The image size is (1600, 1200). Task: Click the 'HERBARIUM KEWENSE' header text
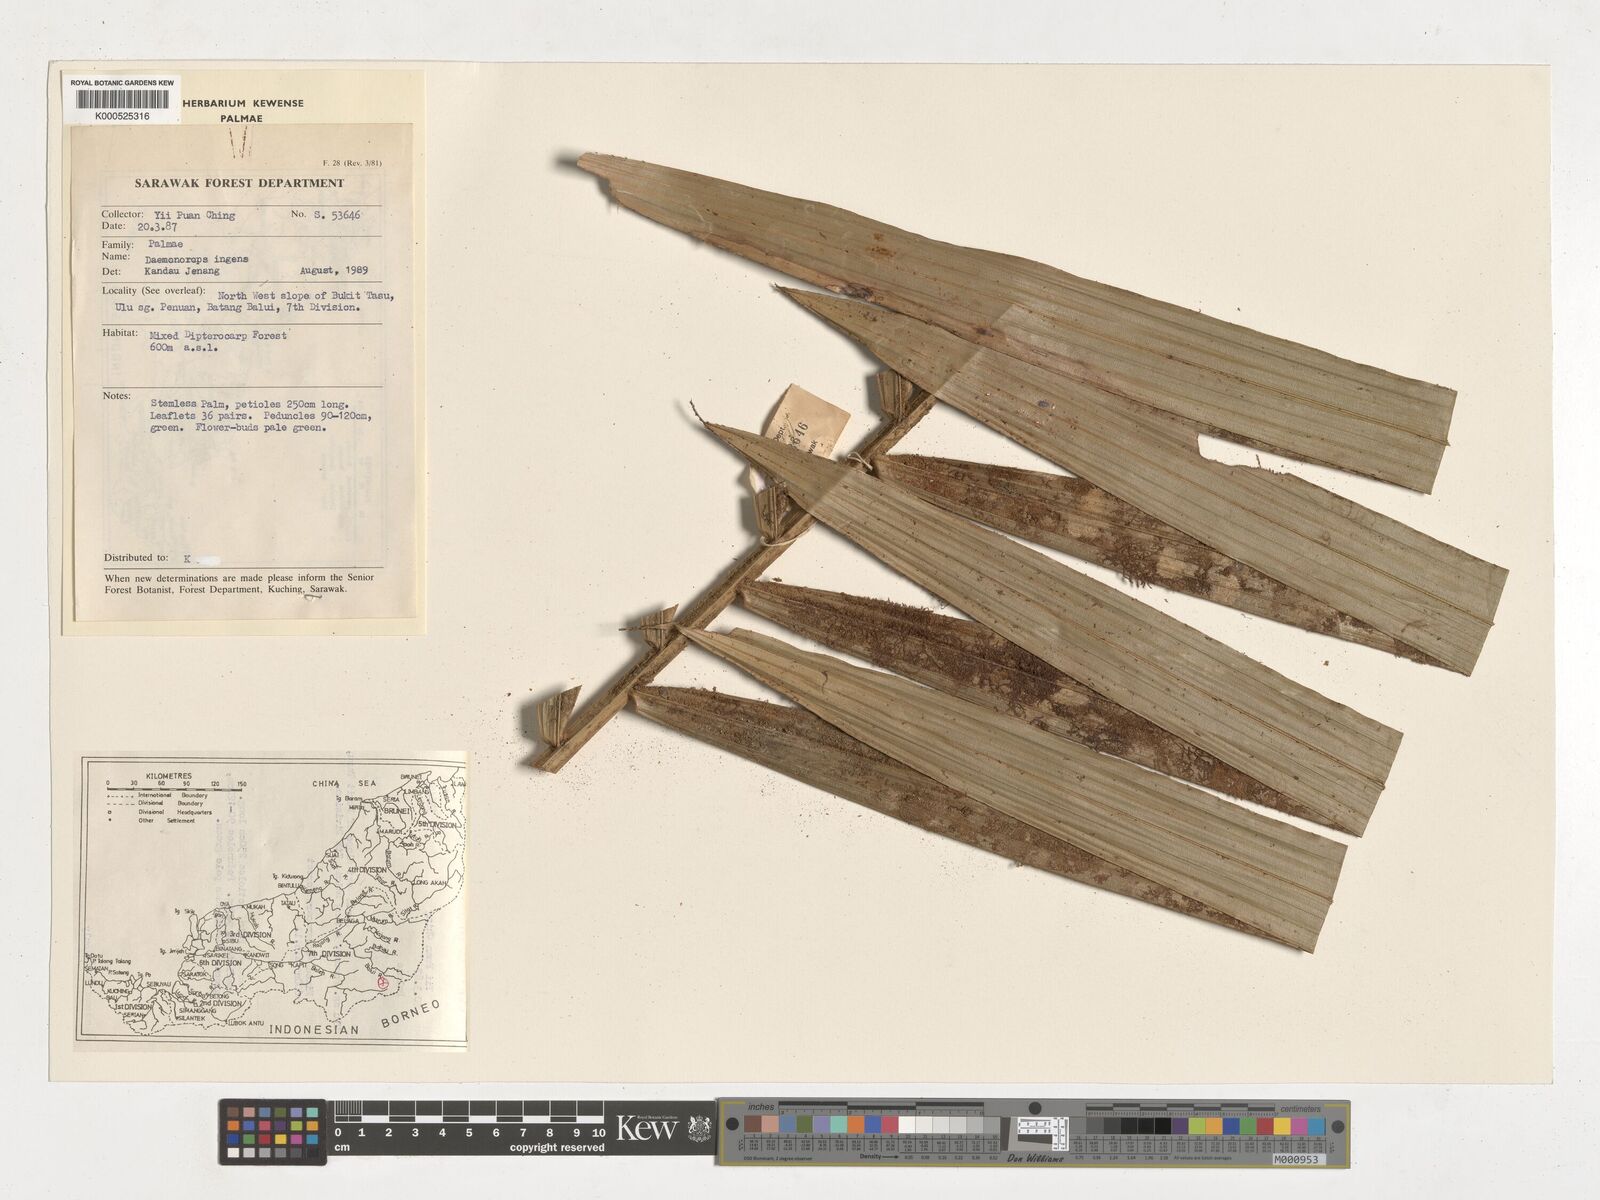pos(242,103)
